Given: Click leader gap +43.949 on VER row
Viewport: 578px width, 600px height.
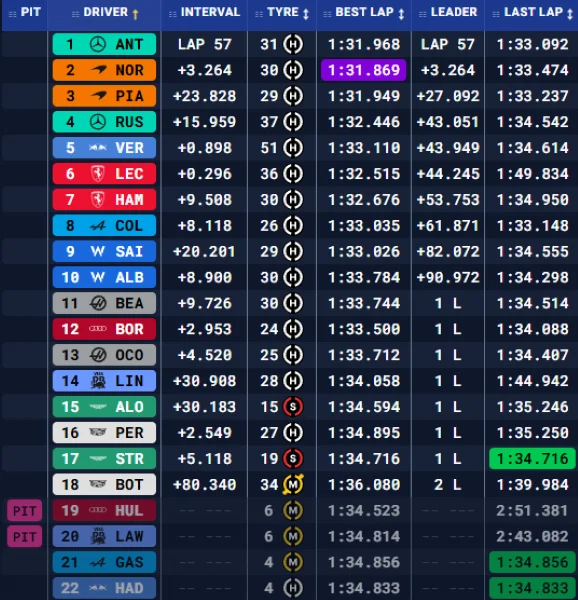Looking at the screenshot, I should point(448,148).
